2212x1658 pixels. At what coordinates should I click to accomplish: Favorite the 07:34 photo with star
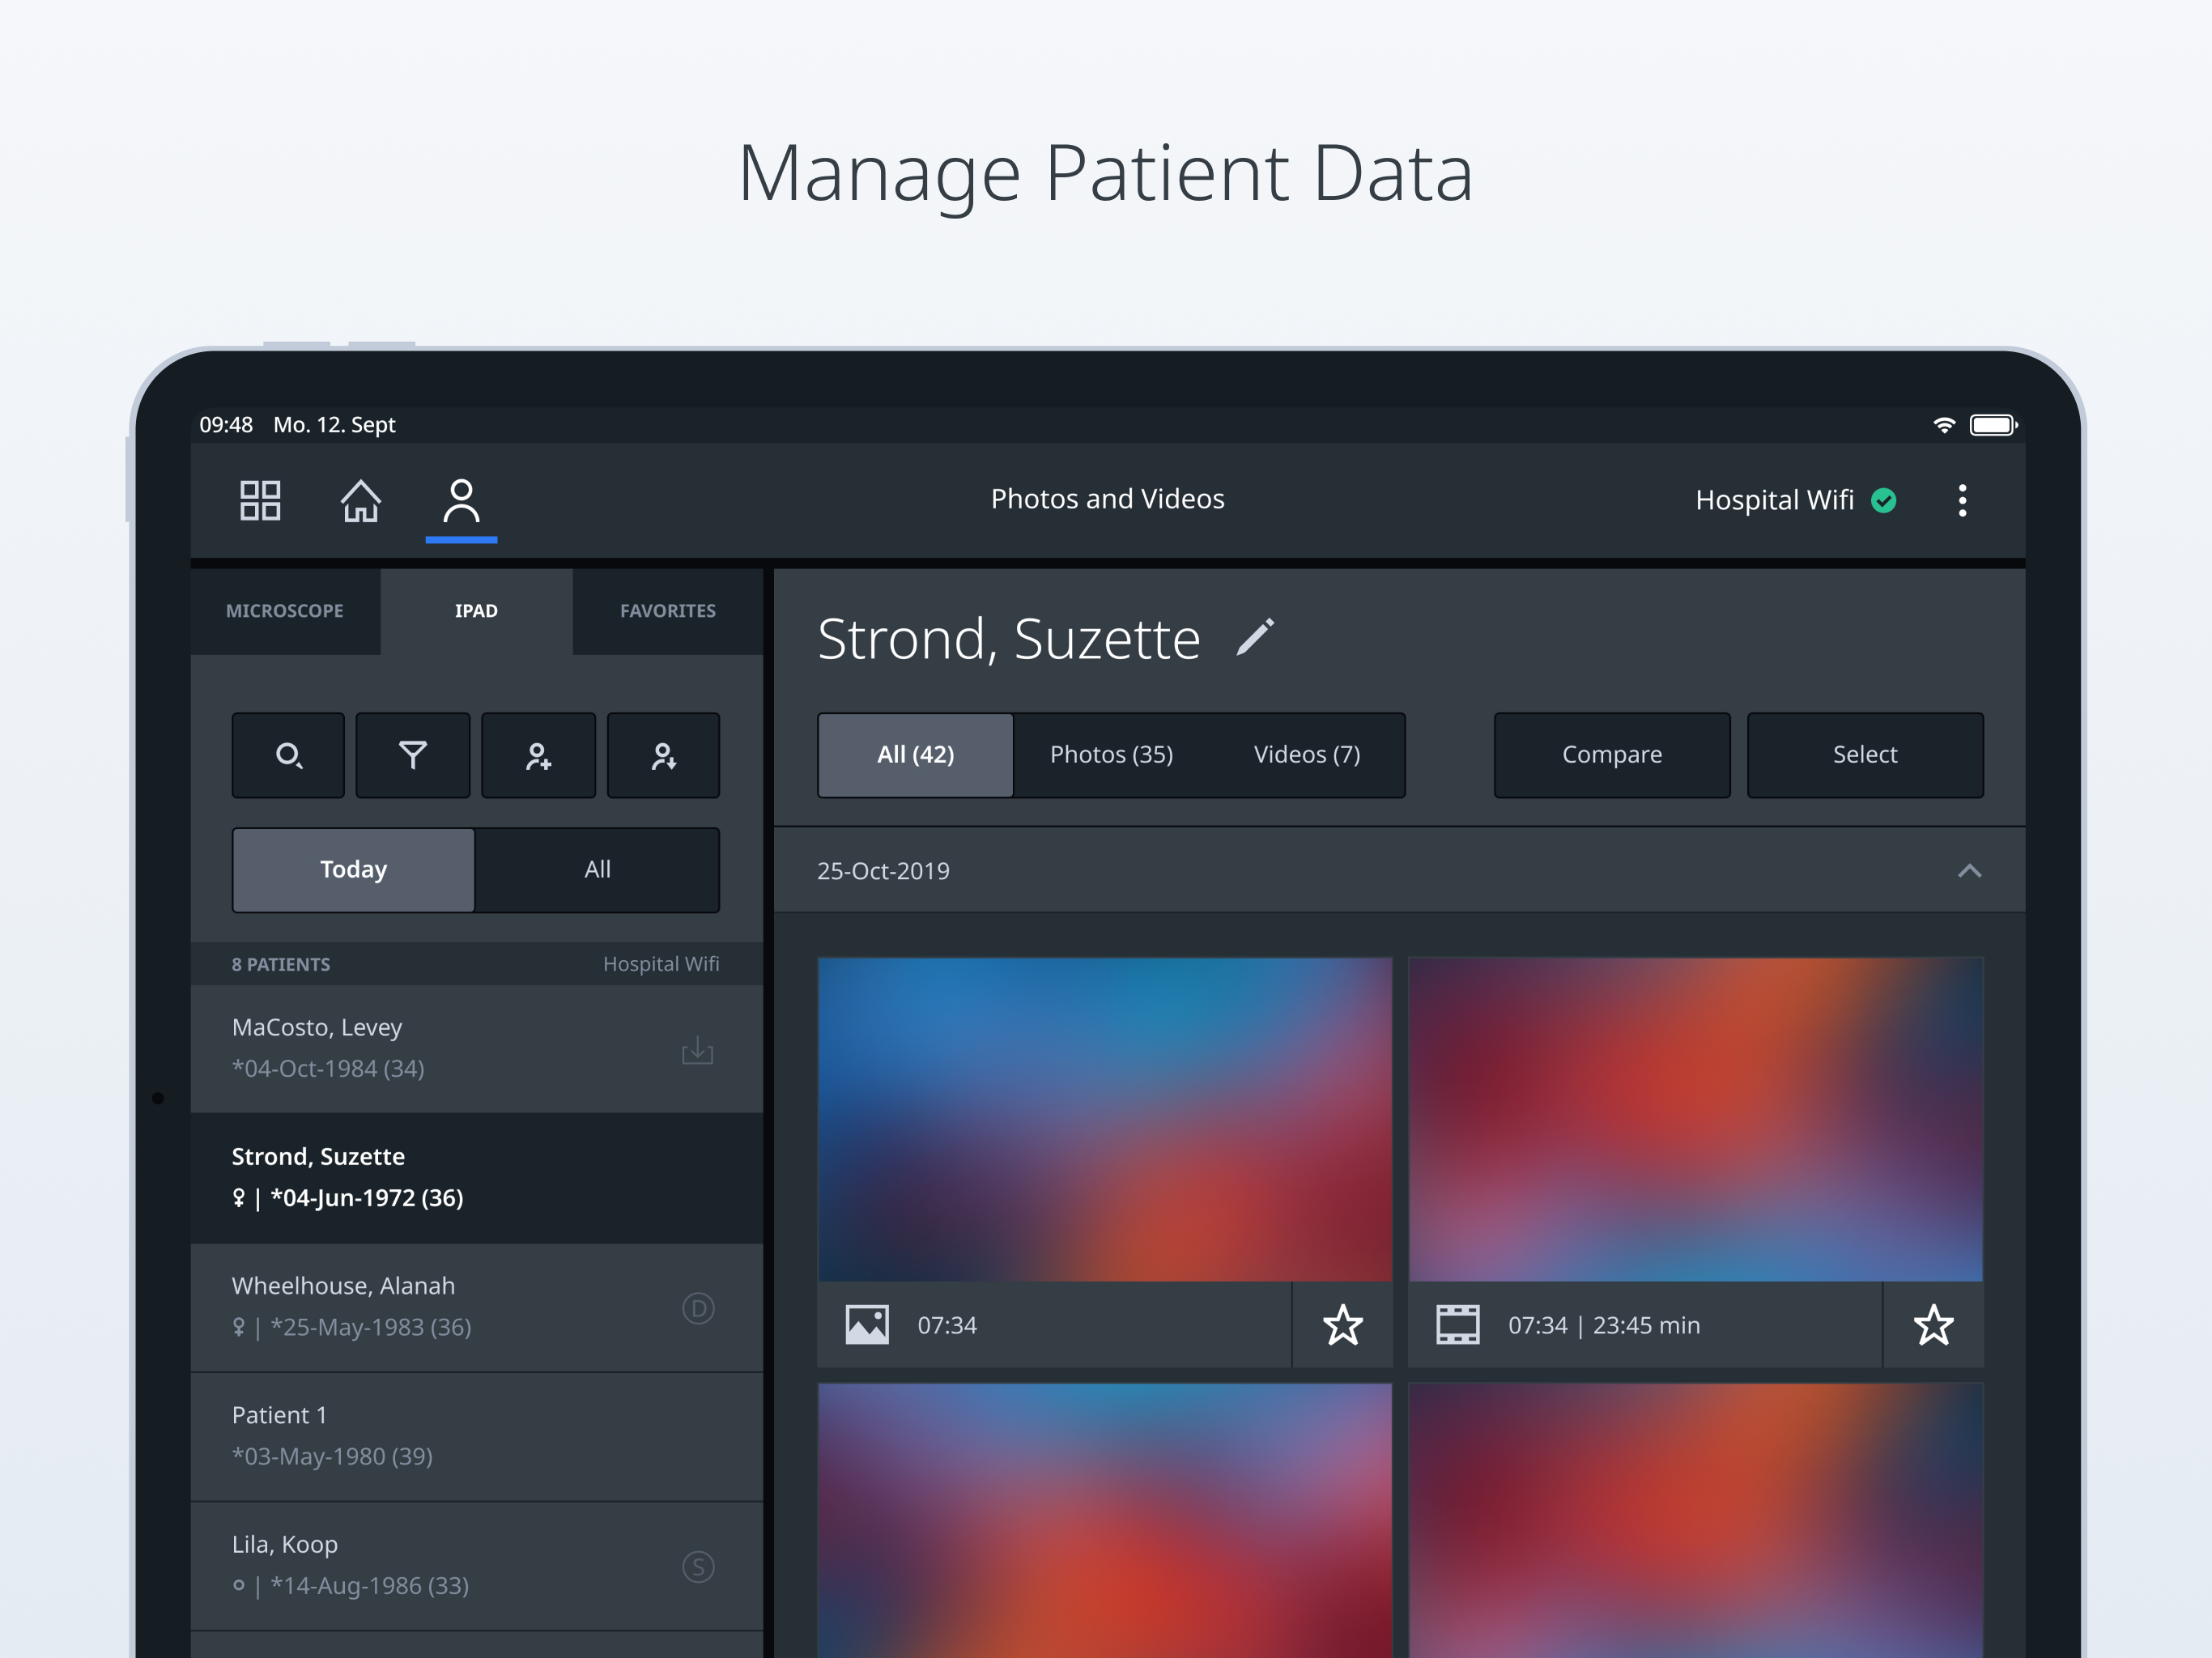point(1343,1325)
